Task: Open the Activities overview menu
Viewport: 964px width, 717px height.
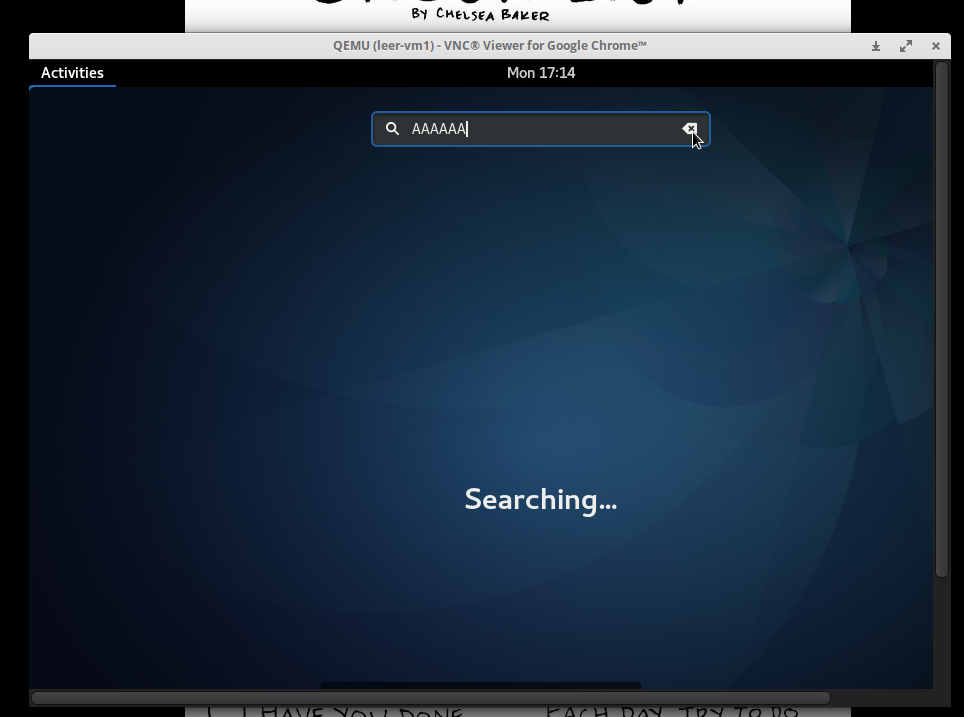Action: (72, 73)
